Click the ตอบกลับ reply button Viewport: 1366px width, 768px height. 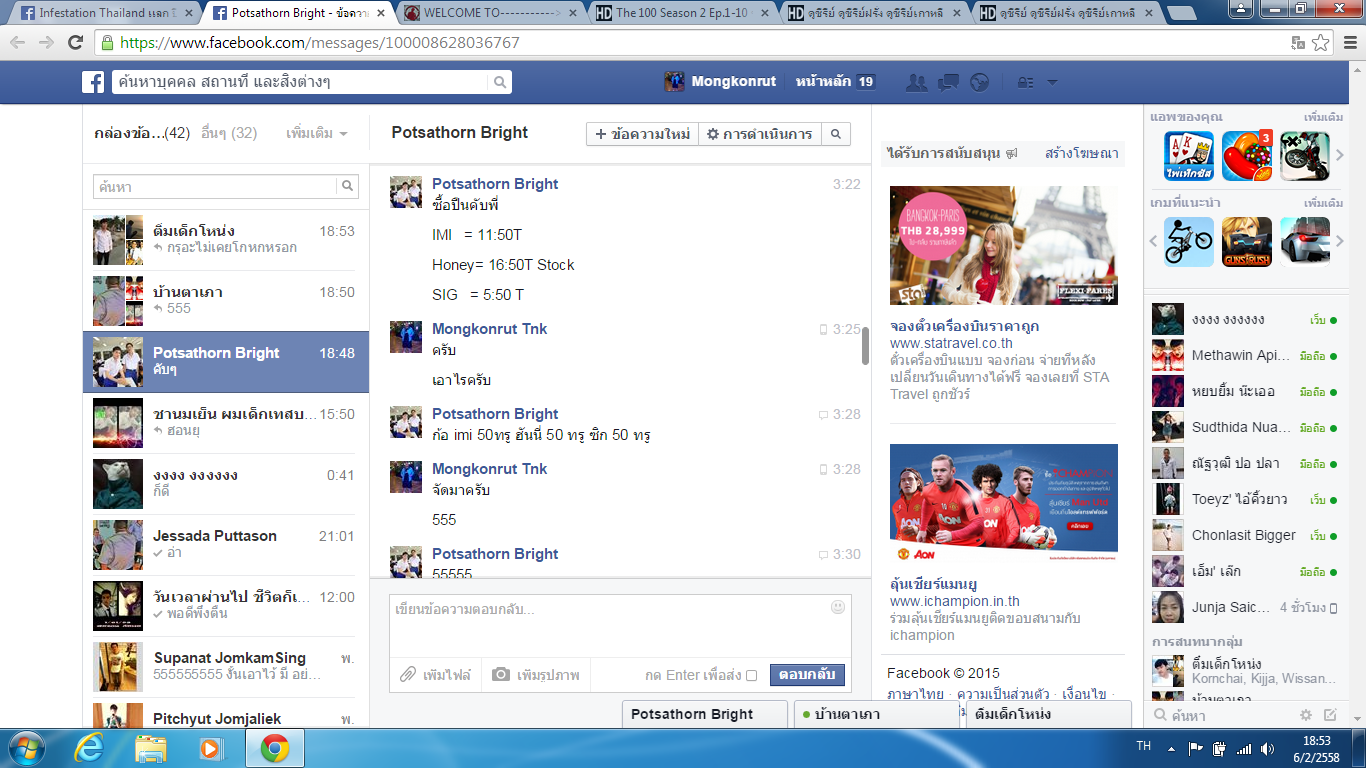coord(807,675)
